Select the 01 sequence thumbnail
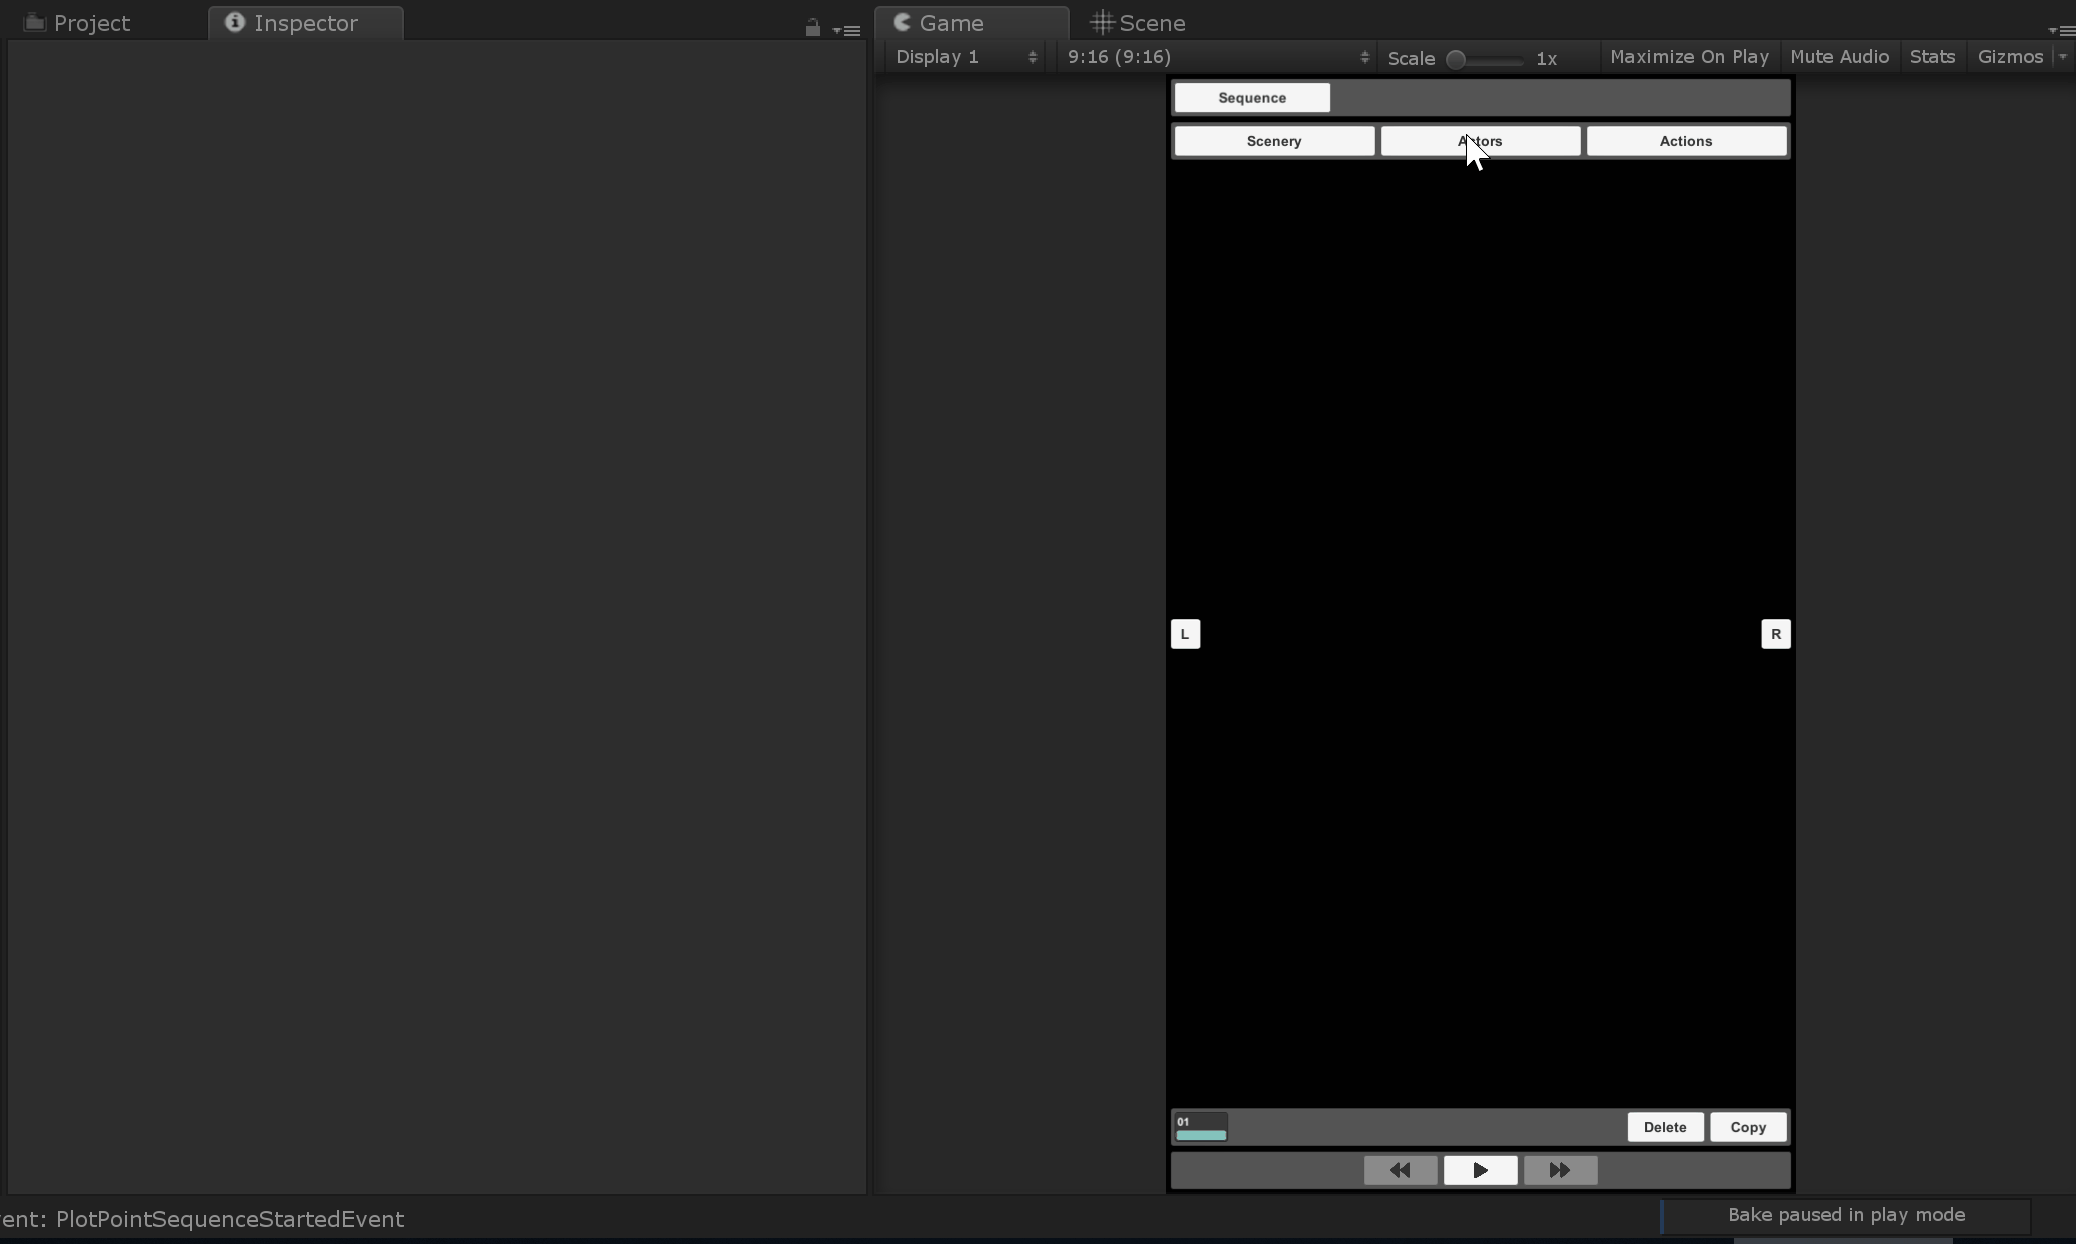 point(1200,1126)
